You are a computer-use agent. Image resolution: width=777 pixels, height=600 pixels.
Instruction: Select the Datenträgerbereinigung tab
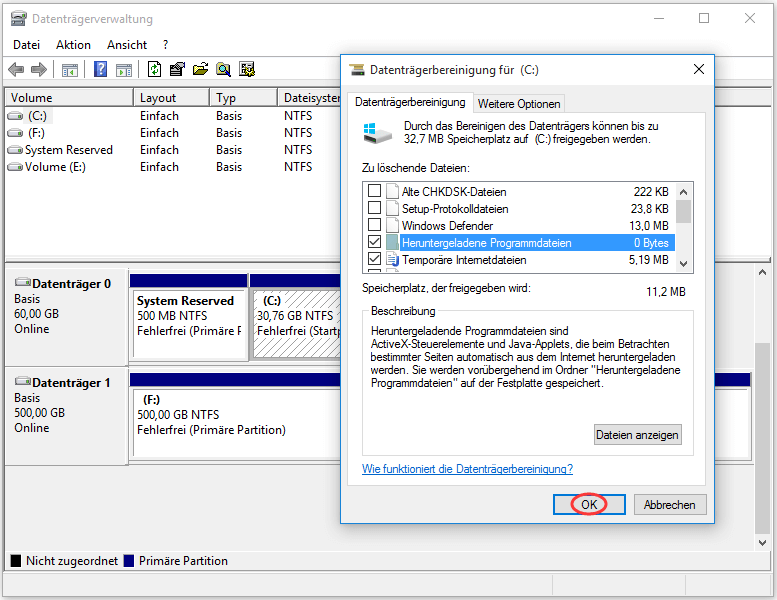(410, 103)
